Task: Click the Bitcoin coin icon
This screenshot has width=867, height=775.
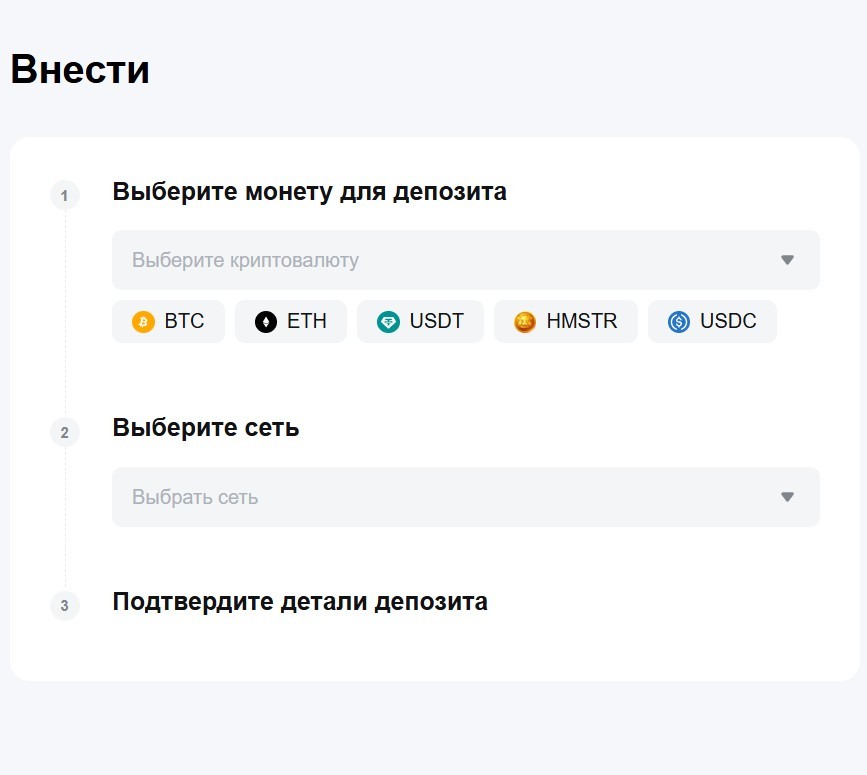Action: pyautogui.click(x=141, y=321)
